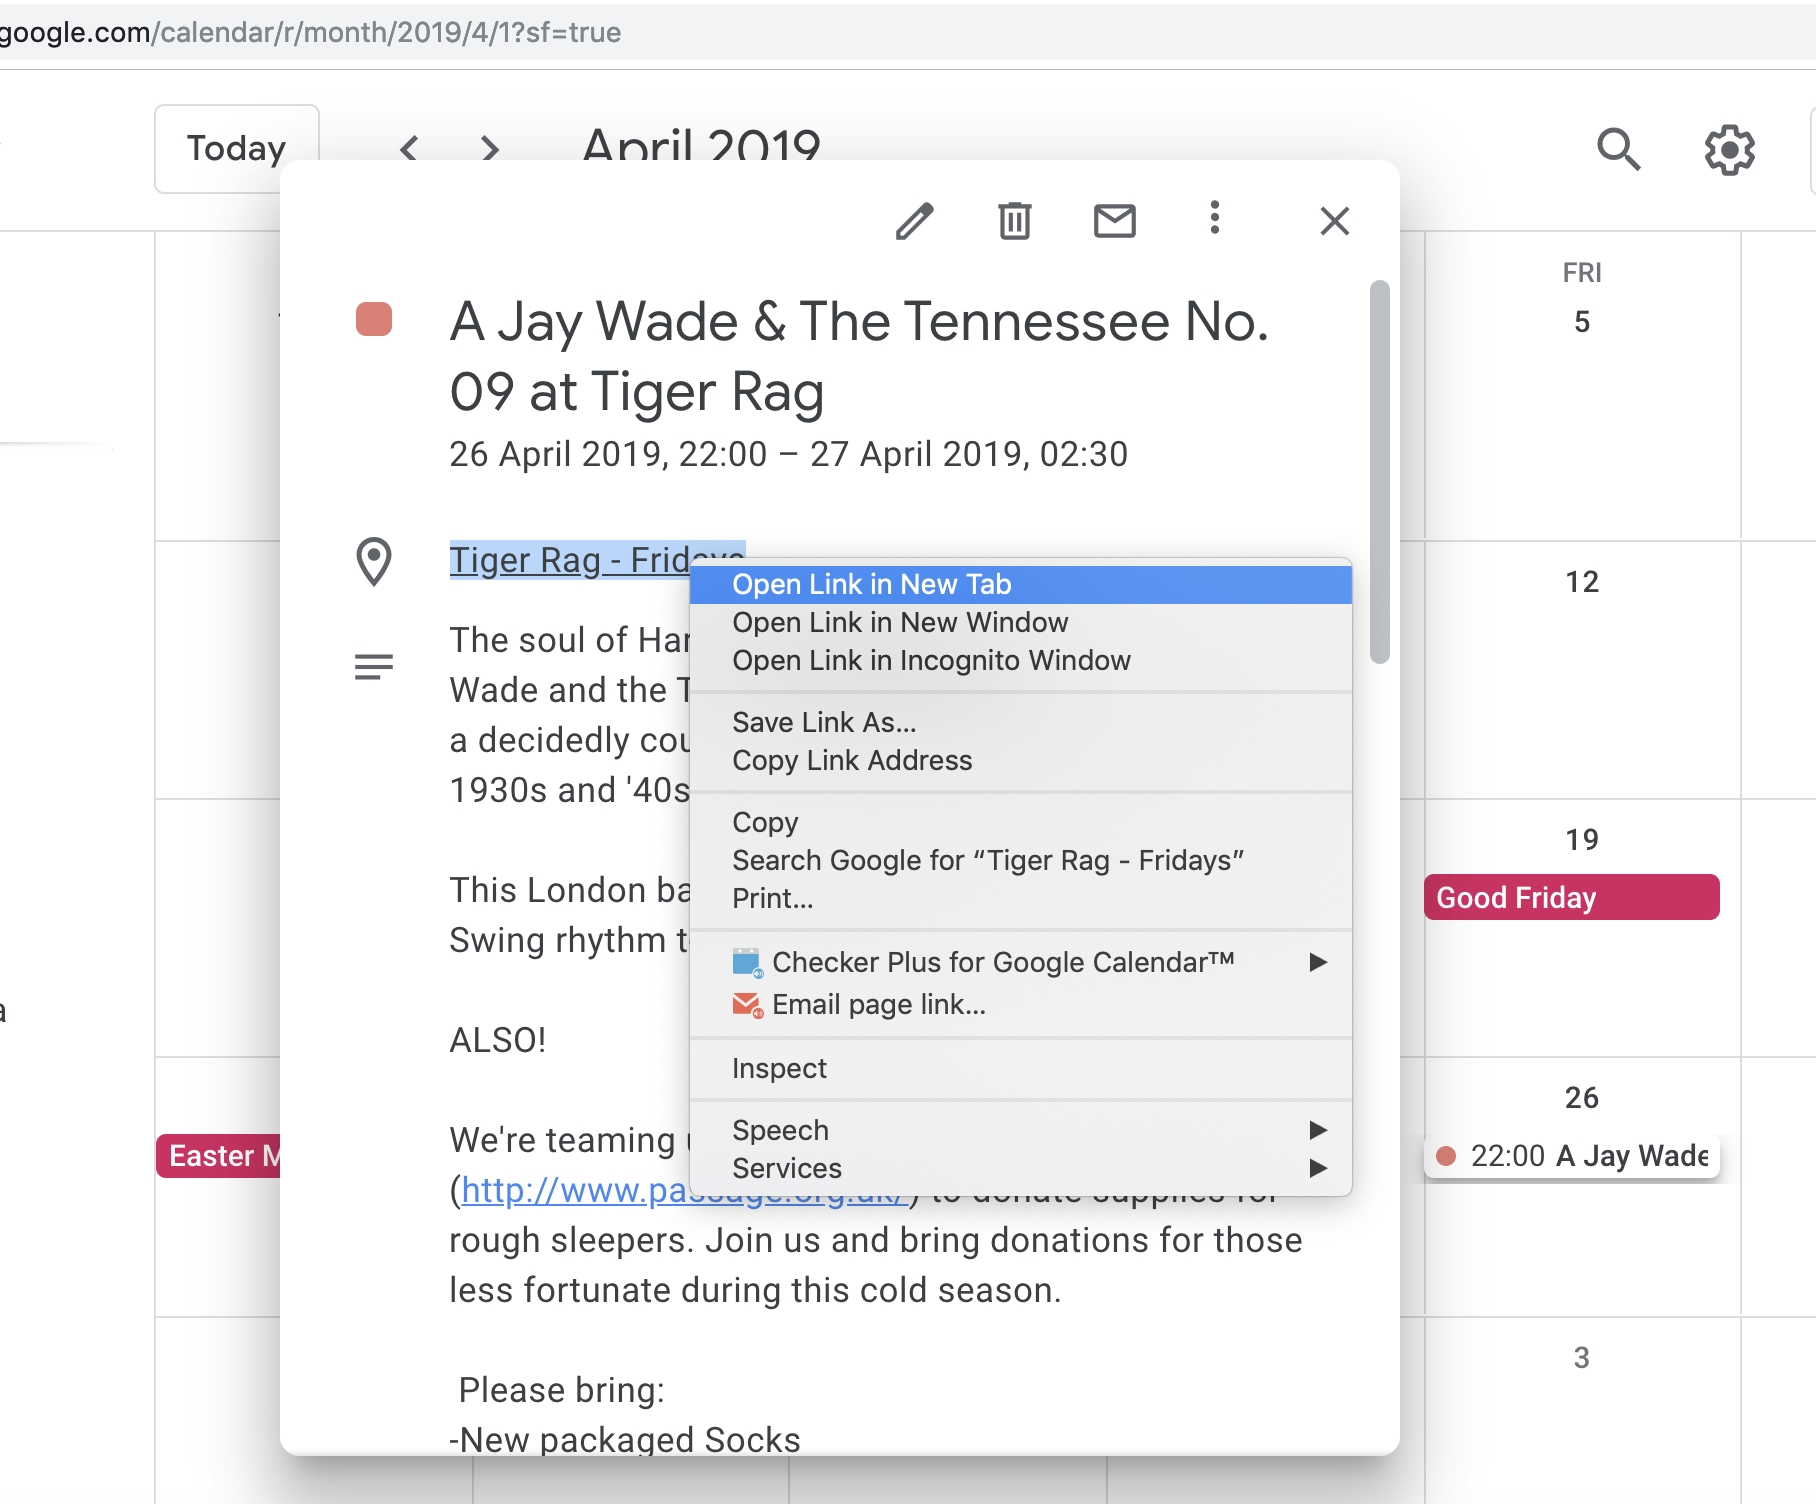Search Google for "Tiger Rag - Fridays"
The height and width of the screenshot is (1504, 1816).
[x=1021, y=860]
